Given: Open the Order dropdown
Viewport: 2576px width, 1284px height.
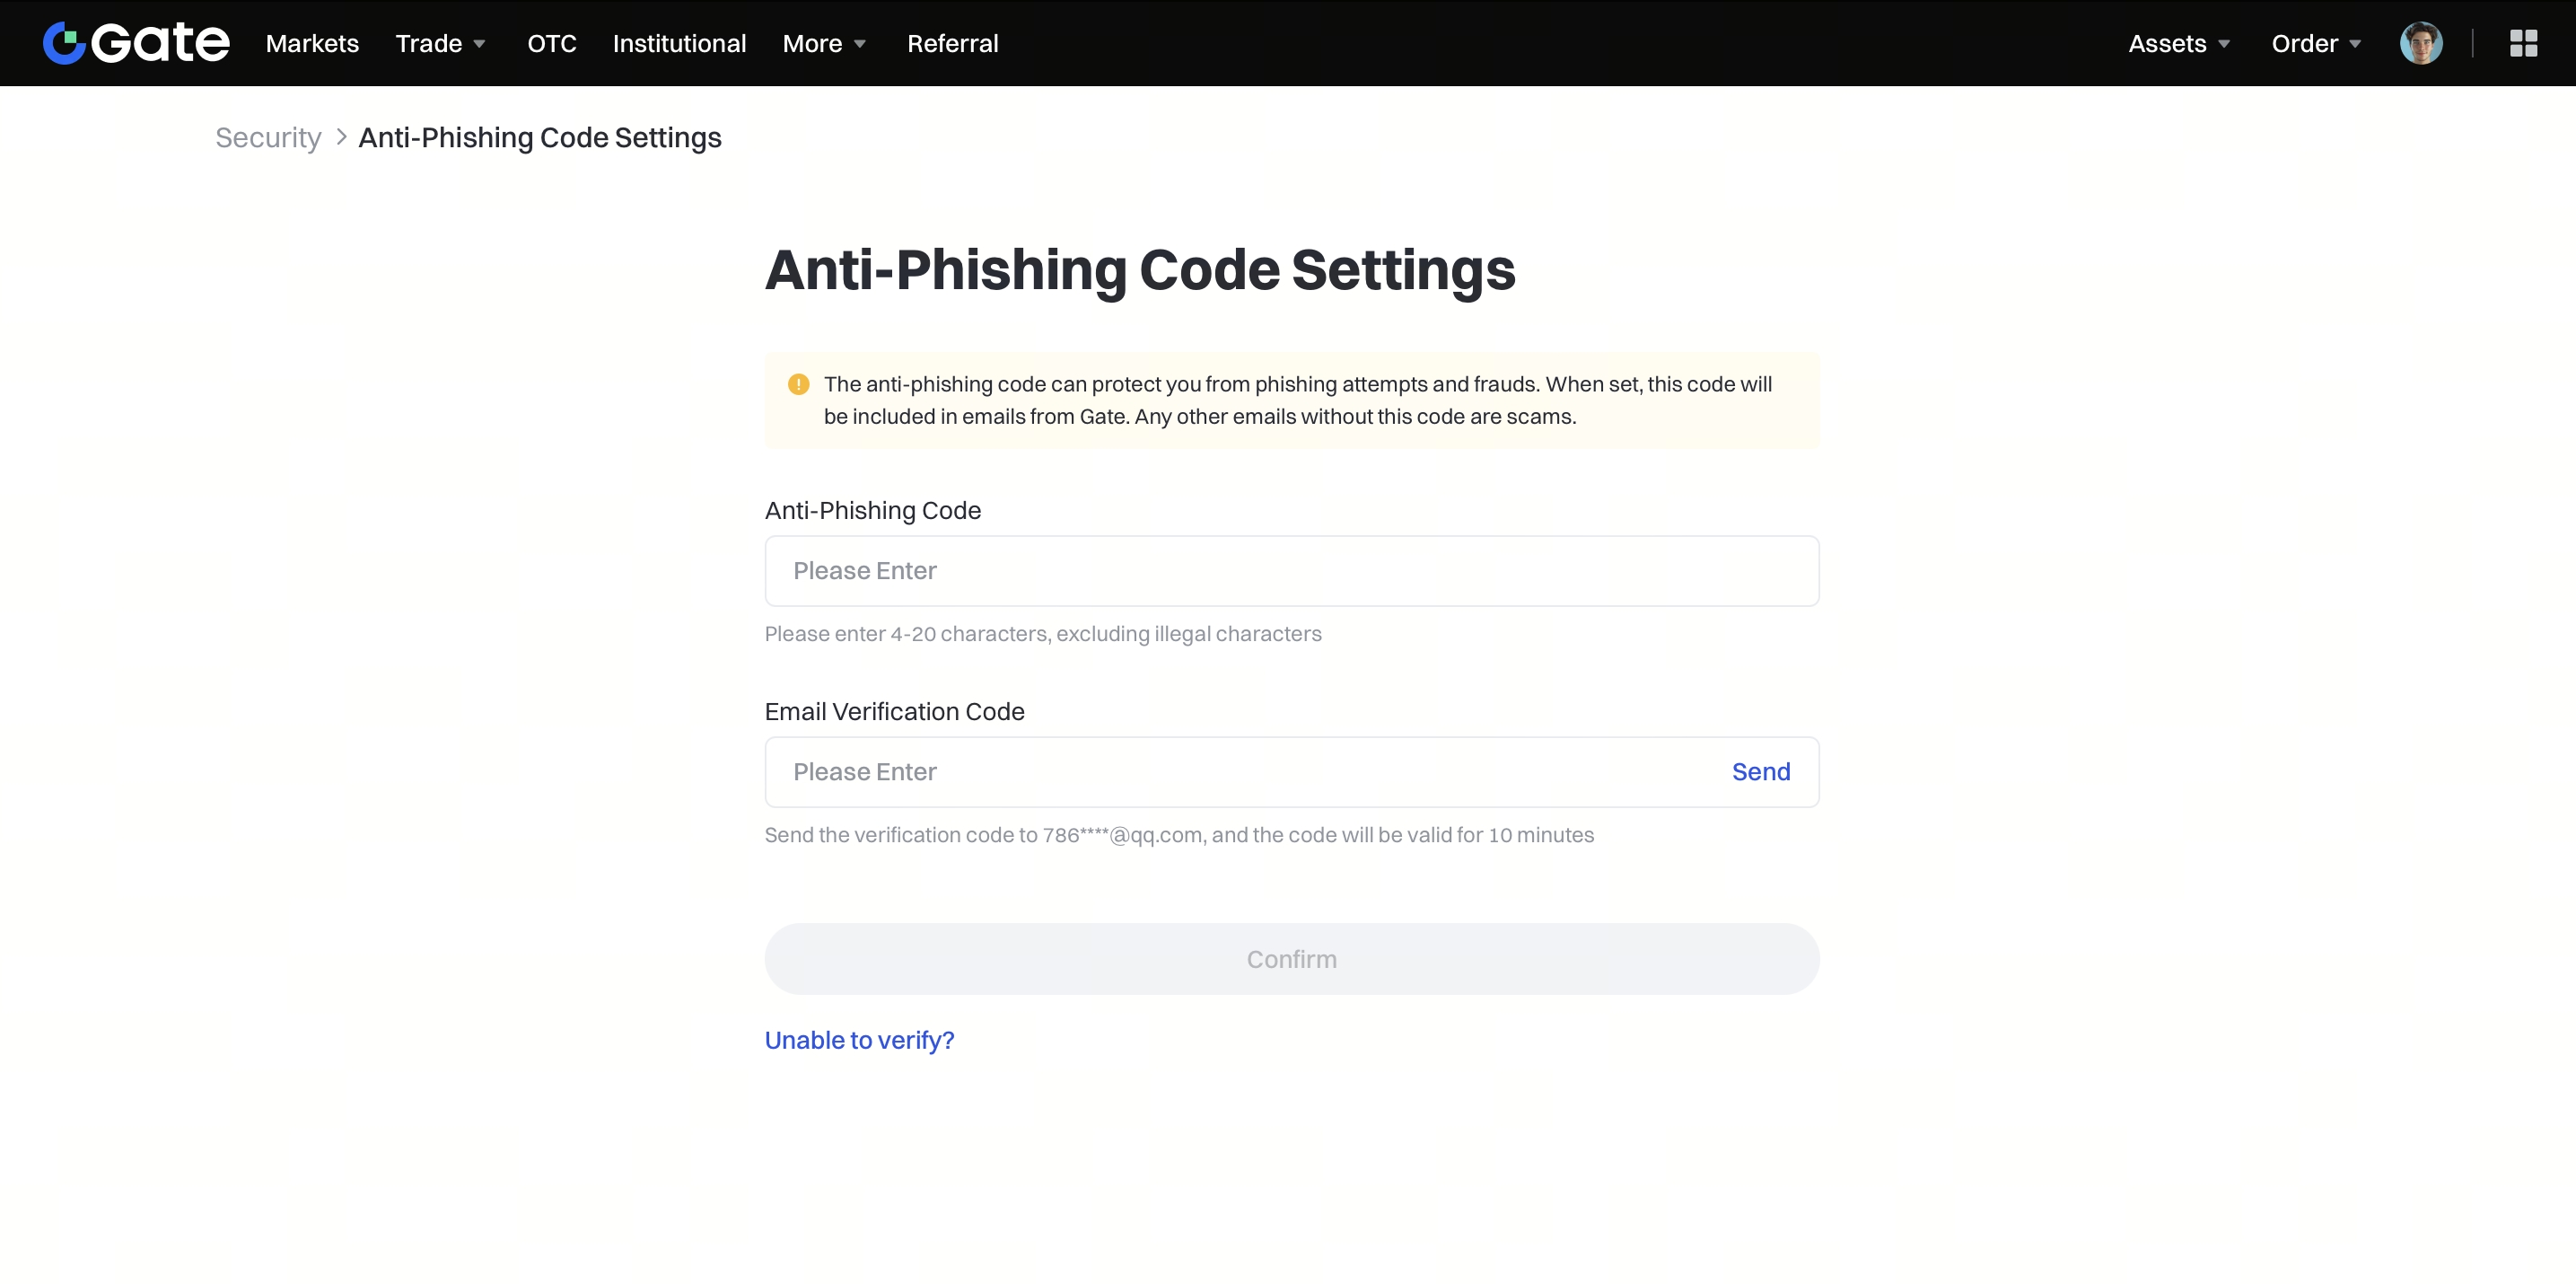Looking at the screenshot, I should pyautogui.click(x=2316, y=43).
